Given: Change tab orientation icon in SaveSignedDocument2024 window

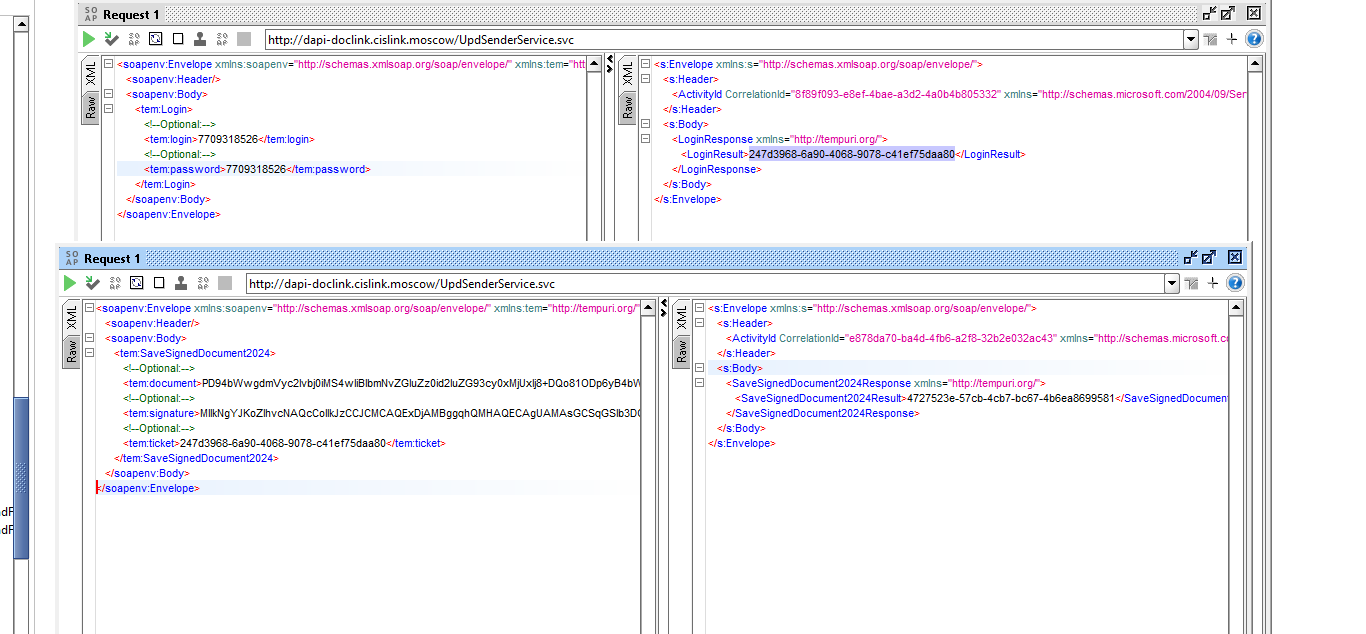Looking at the screenshot, I should click(x=1192, y=284).
